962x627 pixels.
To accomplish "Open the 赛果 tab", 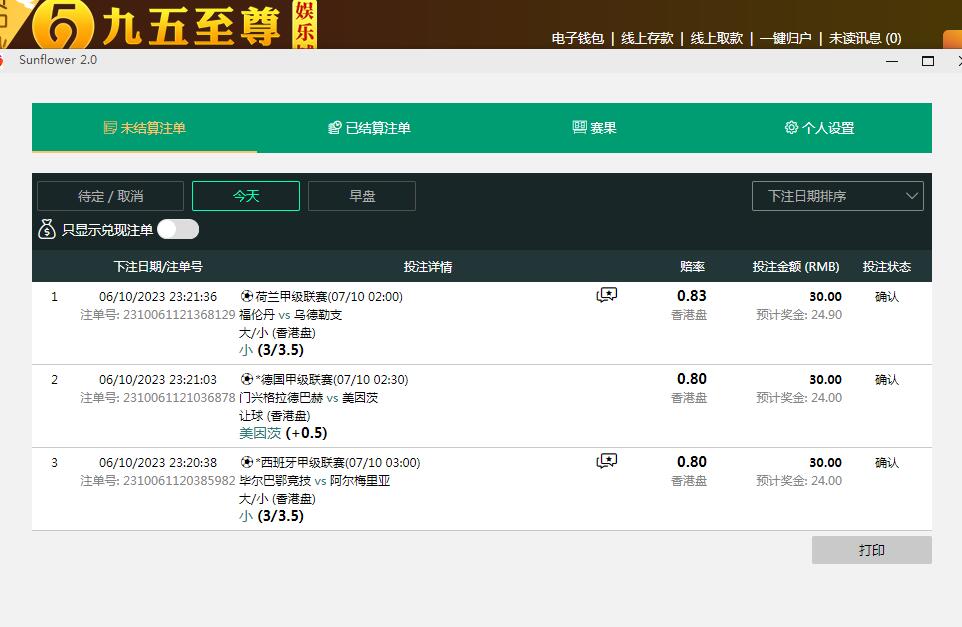I will tap(594, 128).
